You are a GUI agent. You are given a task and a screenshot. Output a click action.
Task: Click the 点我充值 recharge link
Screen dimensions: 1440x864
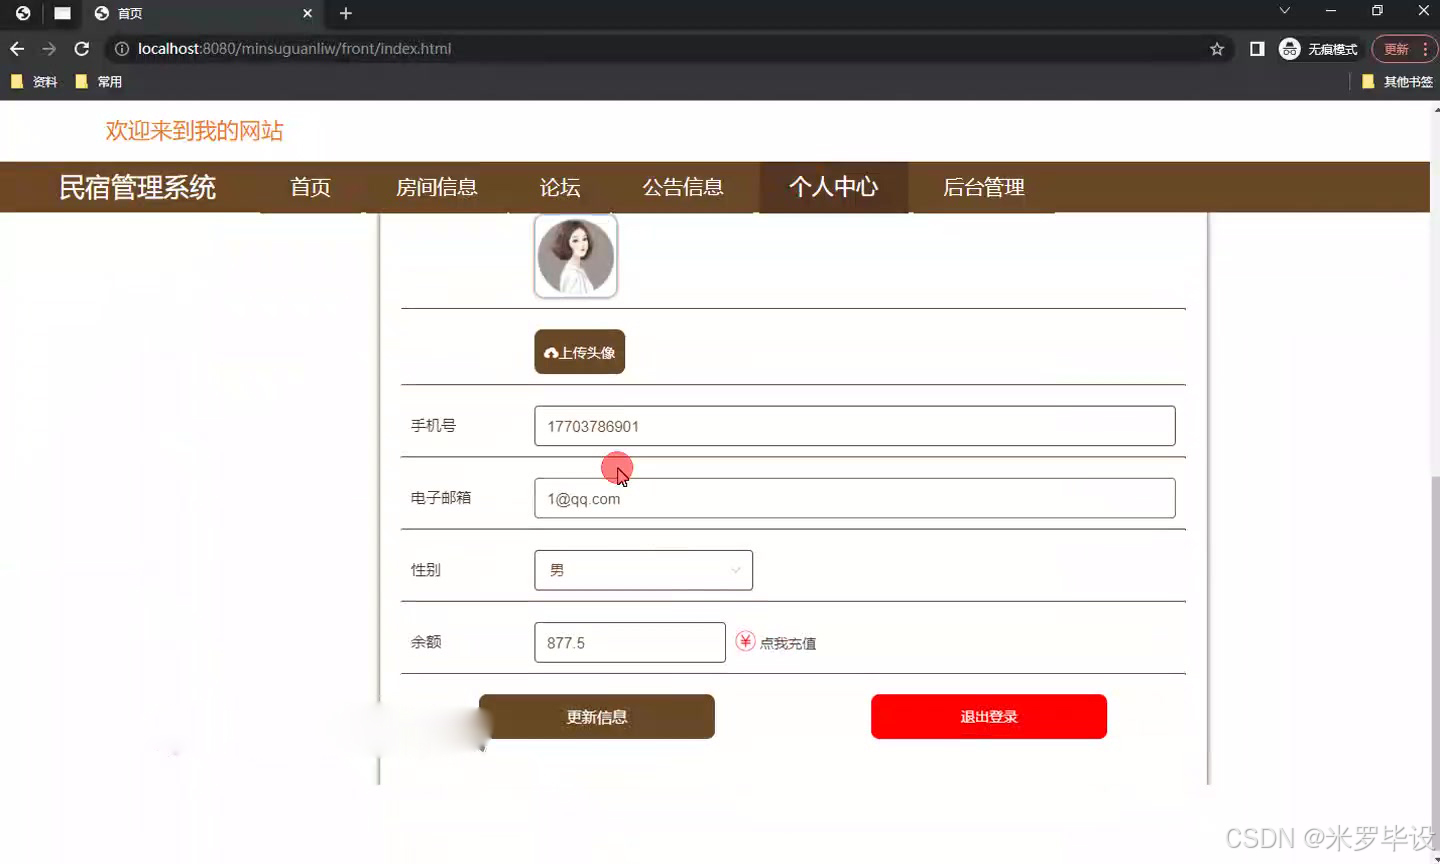pyautogui.click(x=787, y=643)
